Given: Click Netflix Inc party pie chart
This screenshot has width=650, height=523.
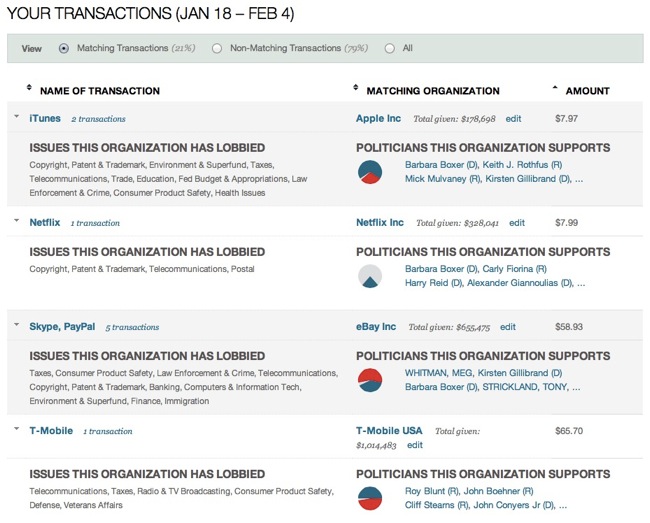Looking at the screenshot, I should (370, 276).
